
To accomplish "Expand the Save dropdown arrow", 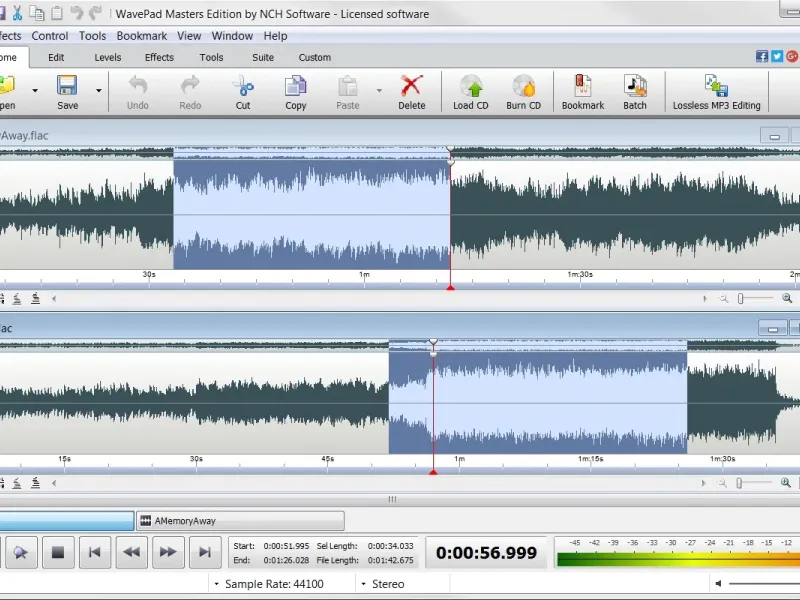I will click(98, 90).
